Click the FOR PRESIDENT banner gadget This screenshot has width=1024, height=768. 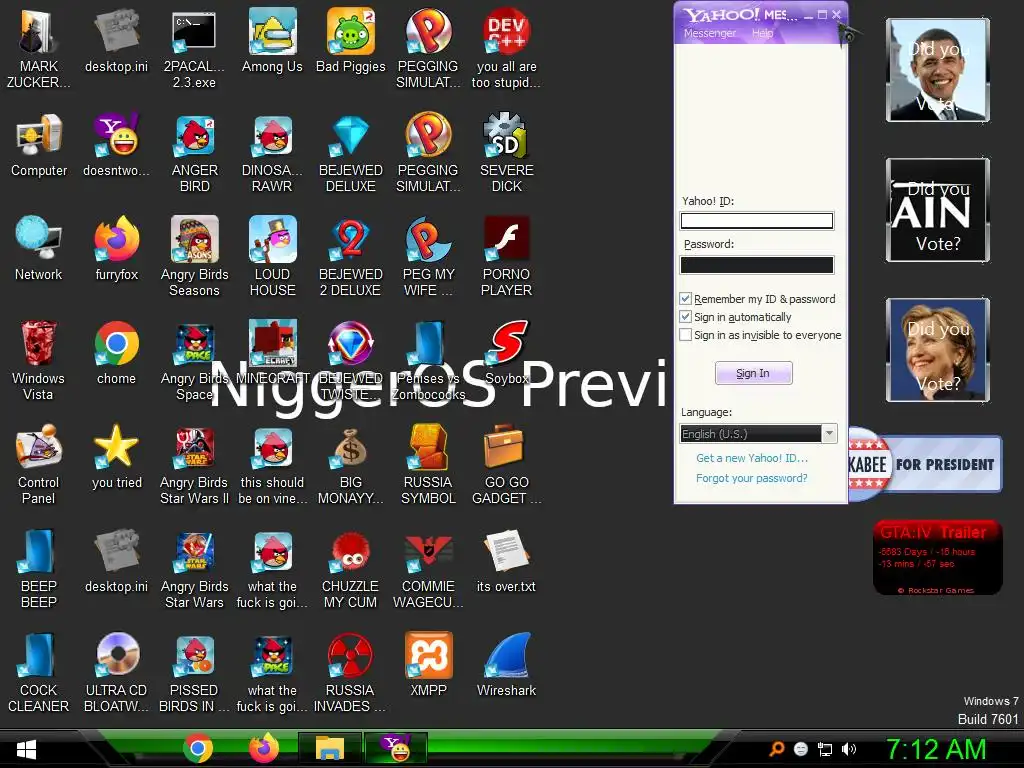tap(925, 464)
